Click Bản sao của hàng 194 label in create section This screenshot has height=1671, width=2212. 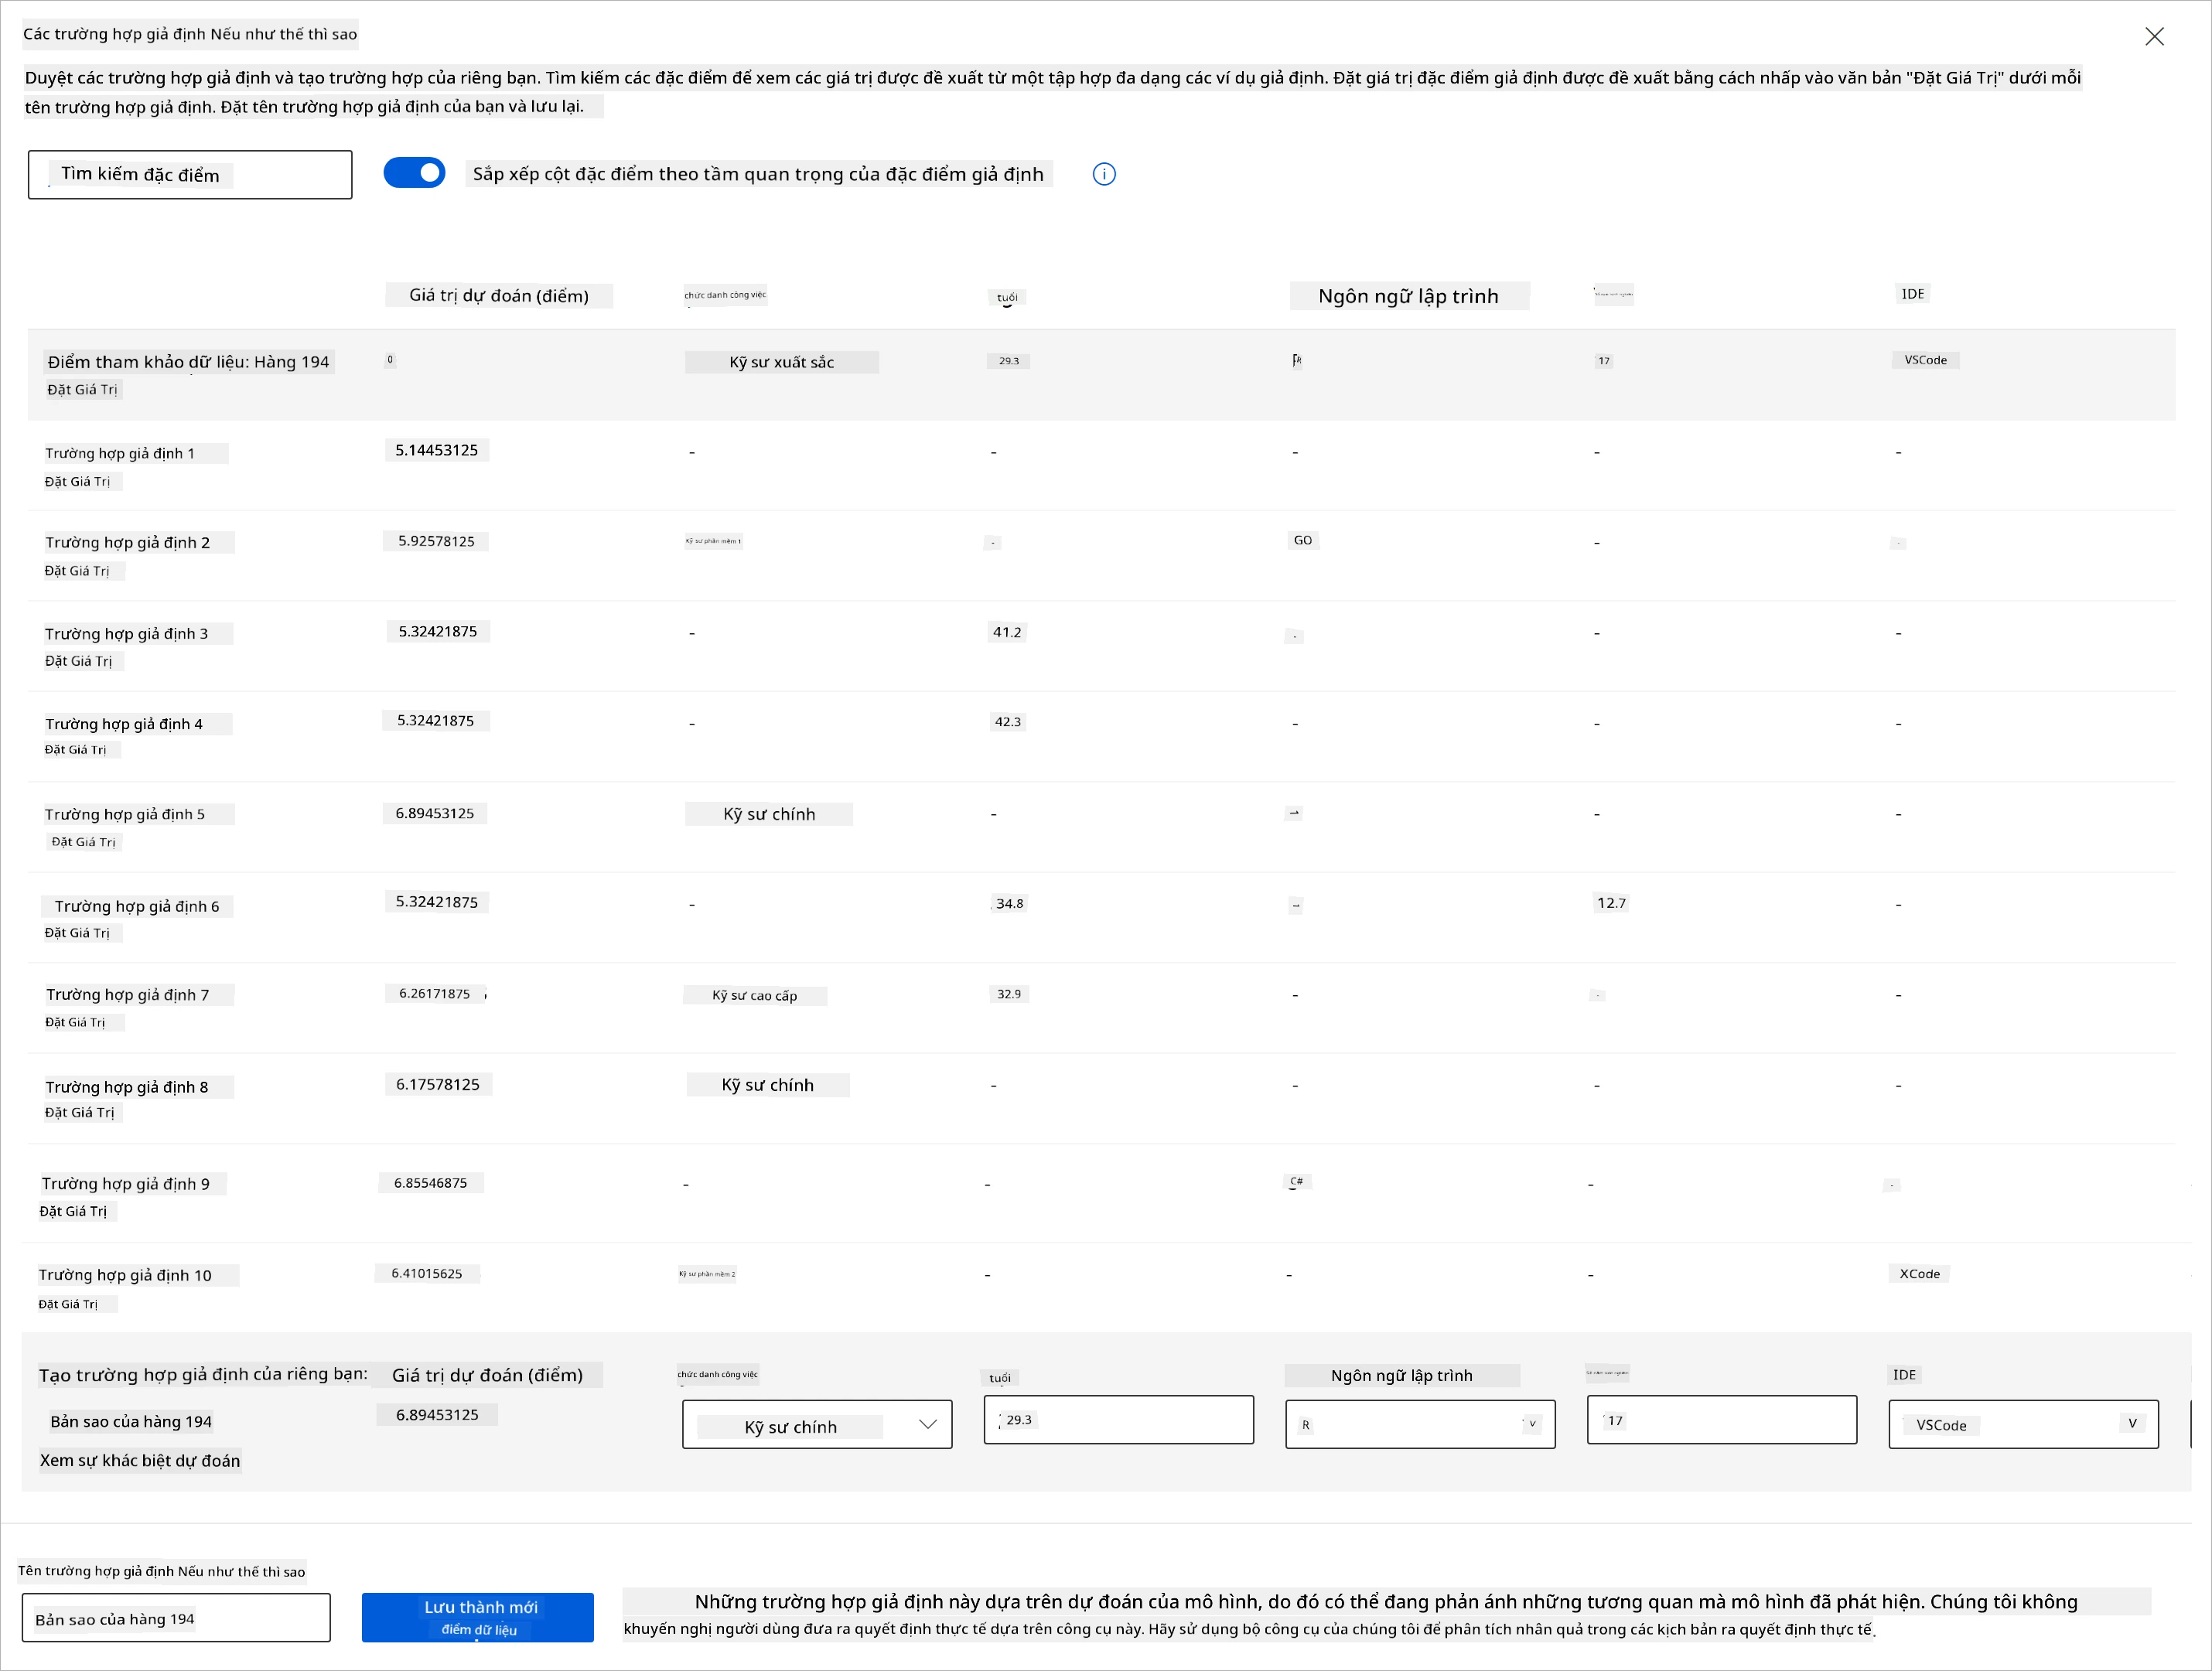(x=131, y=1422)
